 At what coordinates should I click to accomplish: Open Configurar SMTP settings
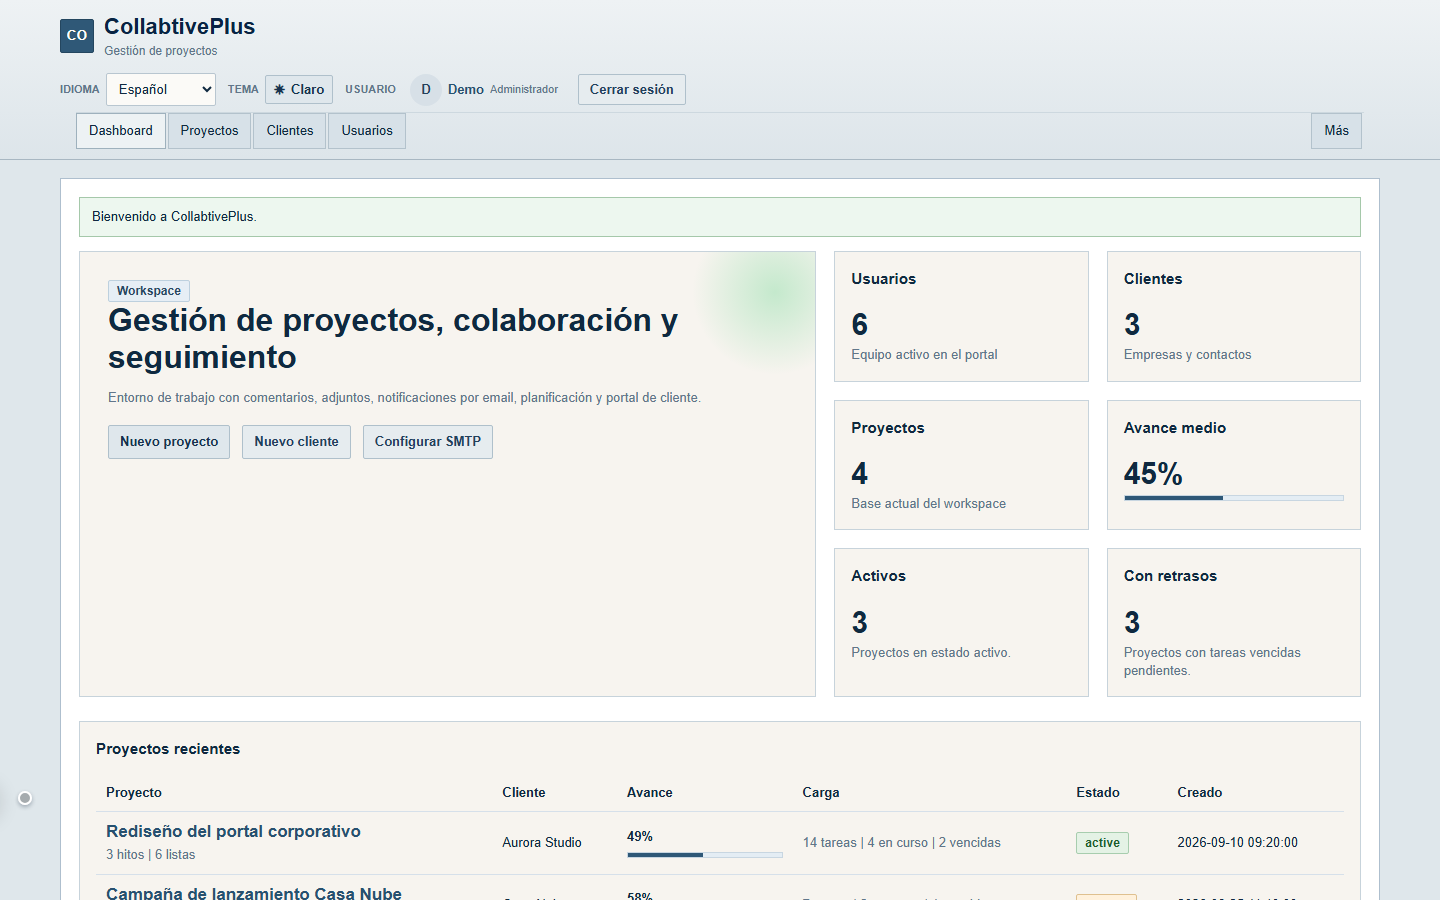(x=428, y=442)
